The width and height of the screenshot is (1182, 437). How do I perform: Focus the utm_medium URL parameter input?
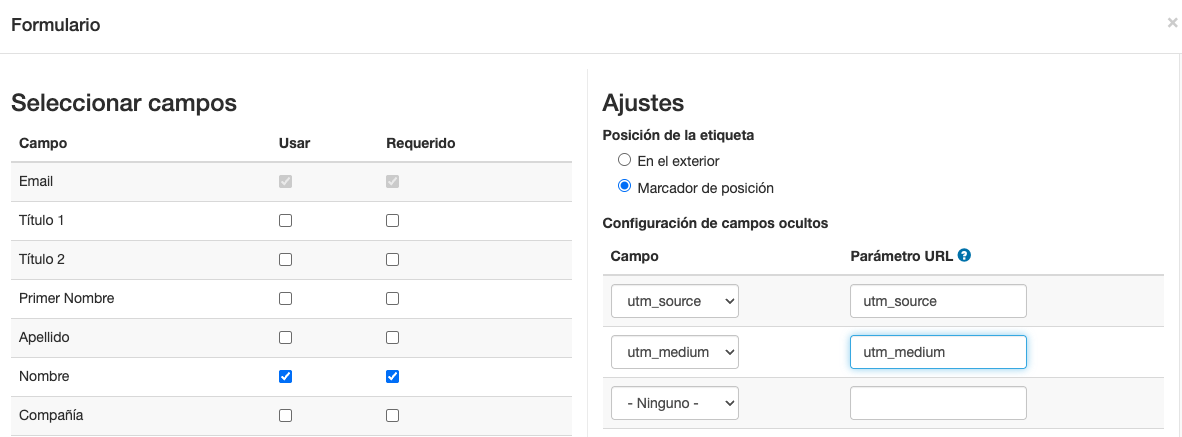point(938,352)
